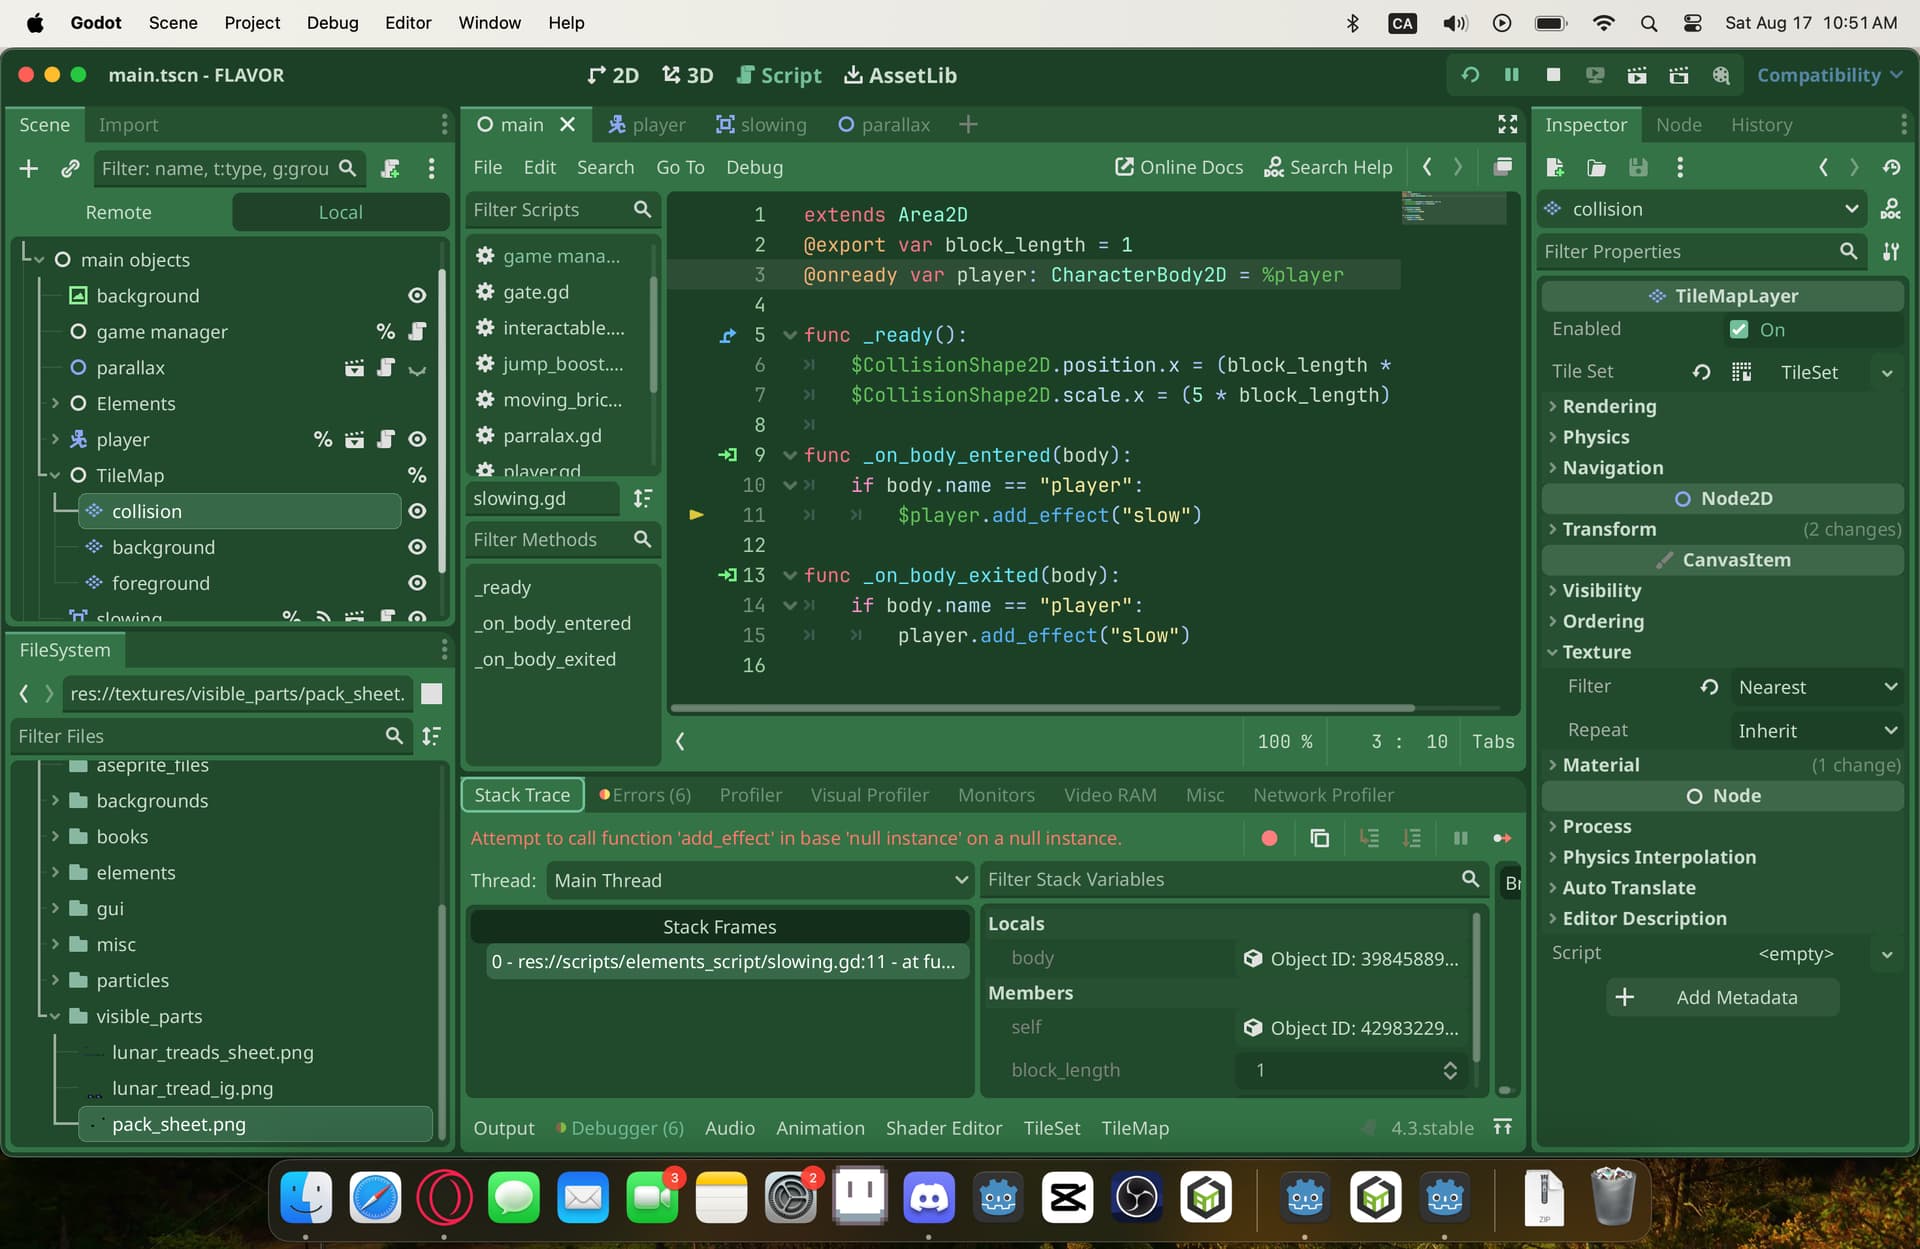Switch scene tree to Remote view
This screenshot has height=1249, width=1920.
click(119, 212)
